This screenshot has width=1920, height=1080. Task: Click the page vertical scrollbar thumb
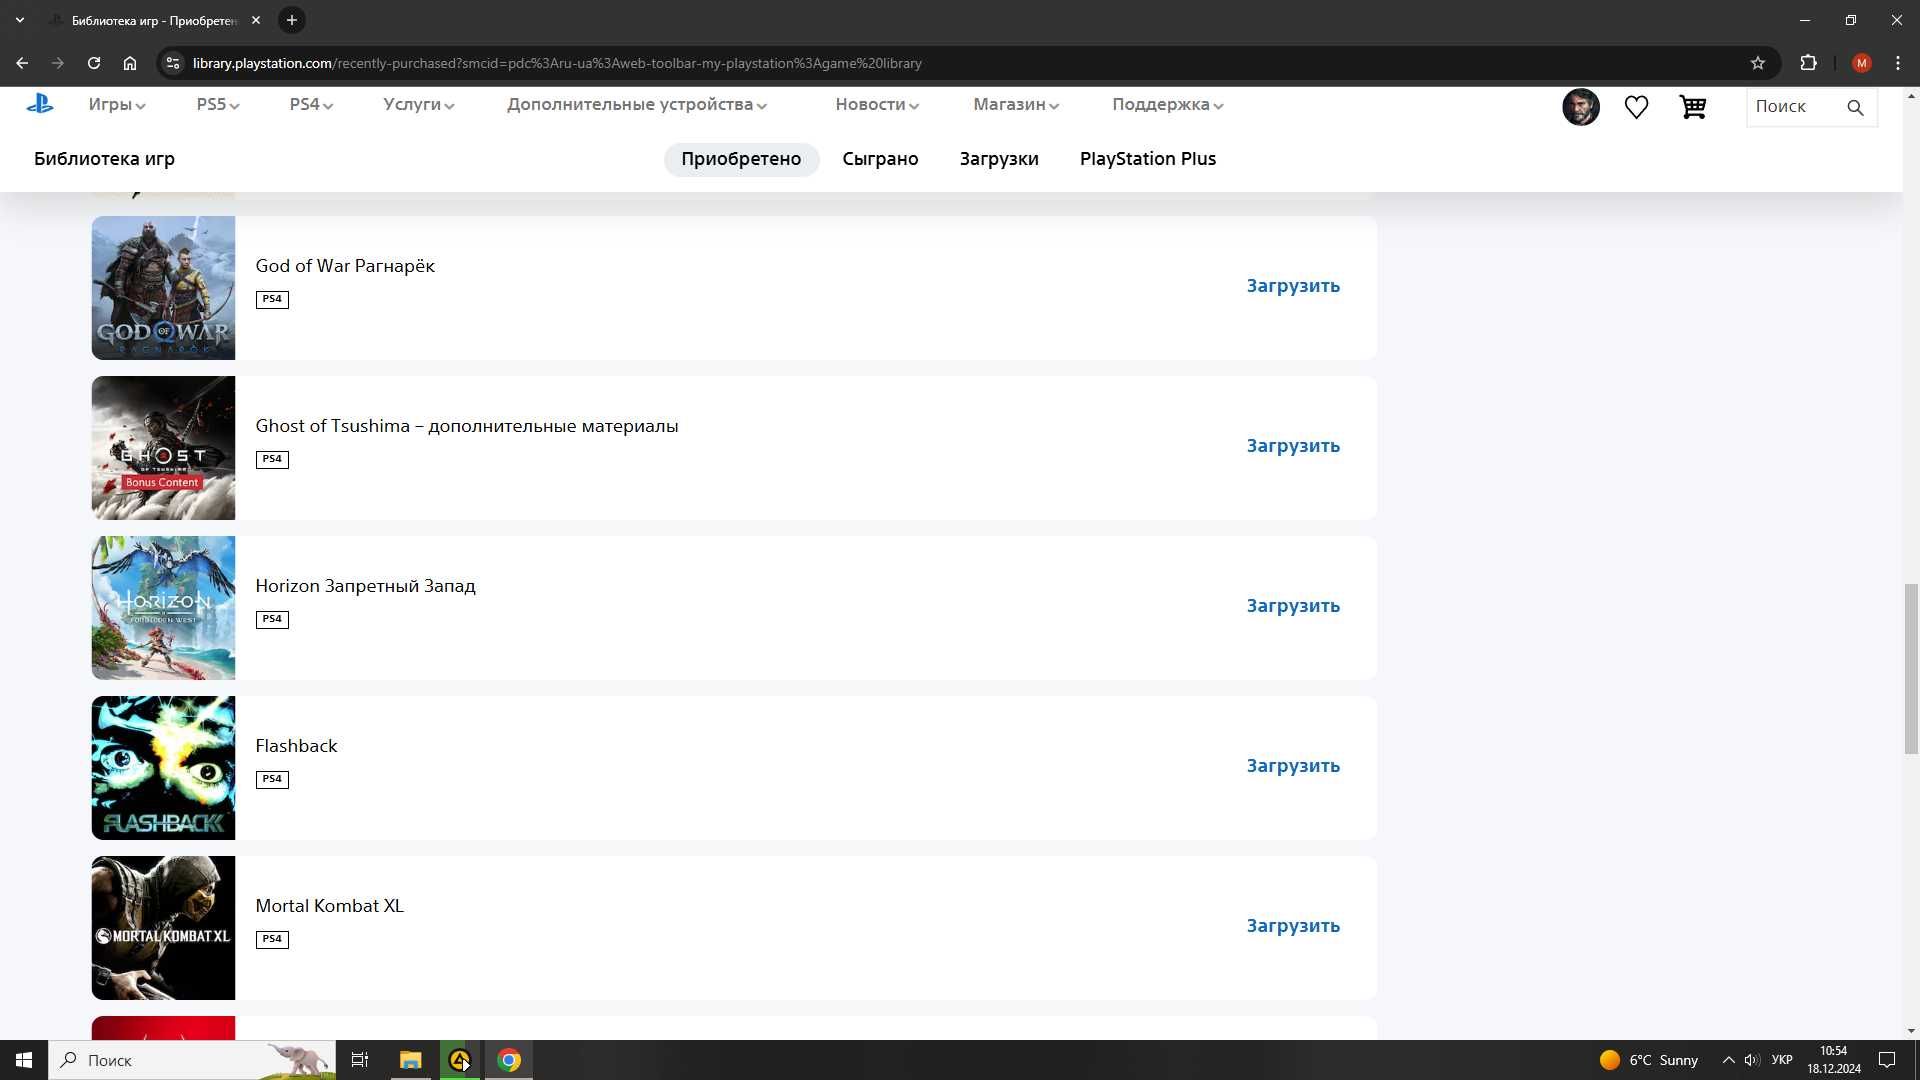(1911, 669)
